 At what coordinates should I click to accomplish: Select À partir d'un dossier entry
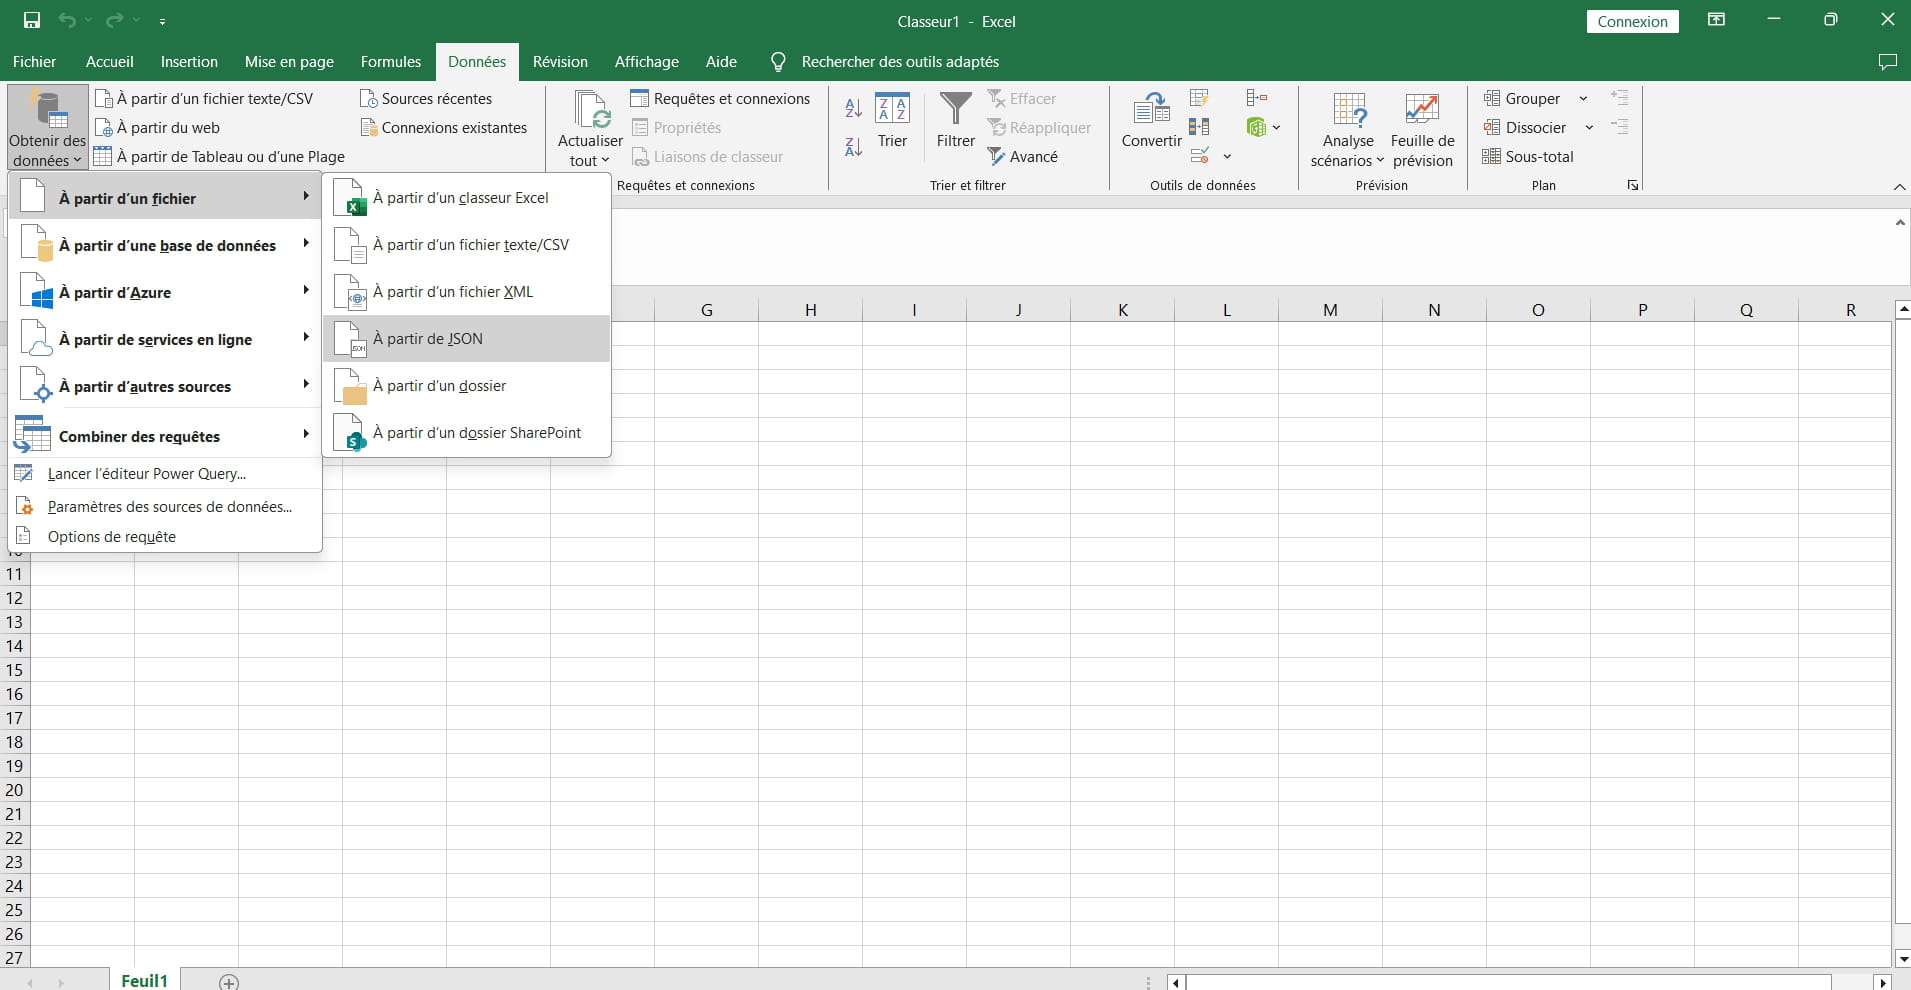click(x=466, y=386)
